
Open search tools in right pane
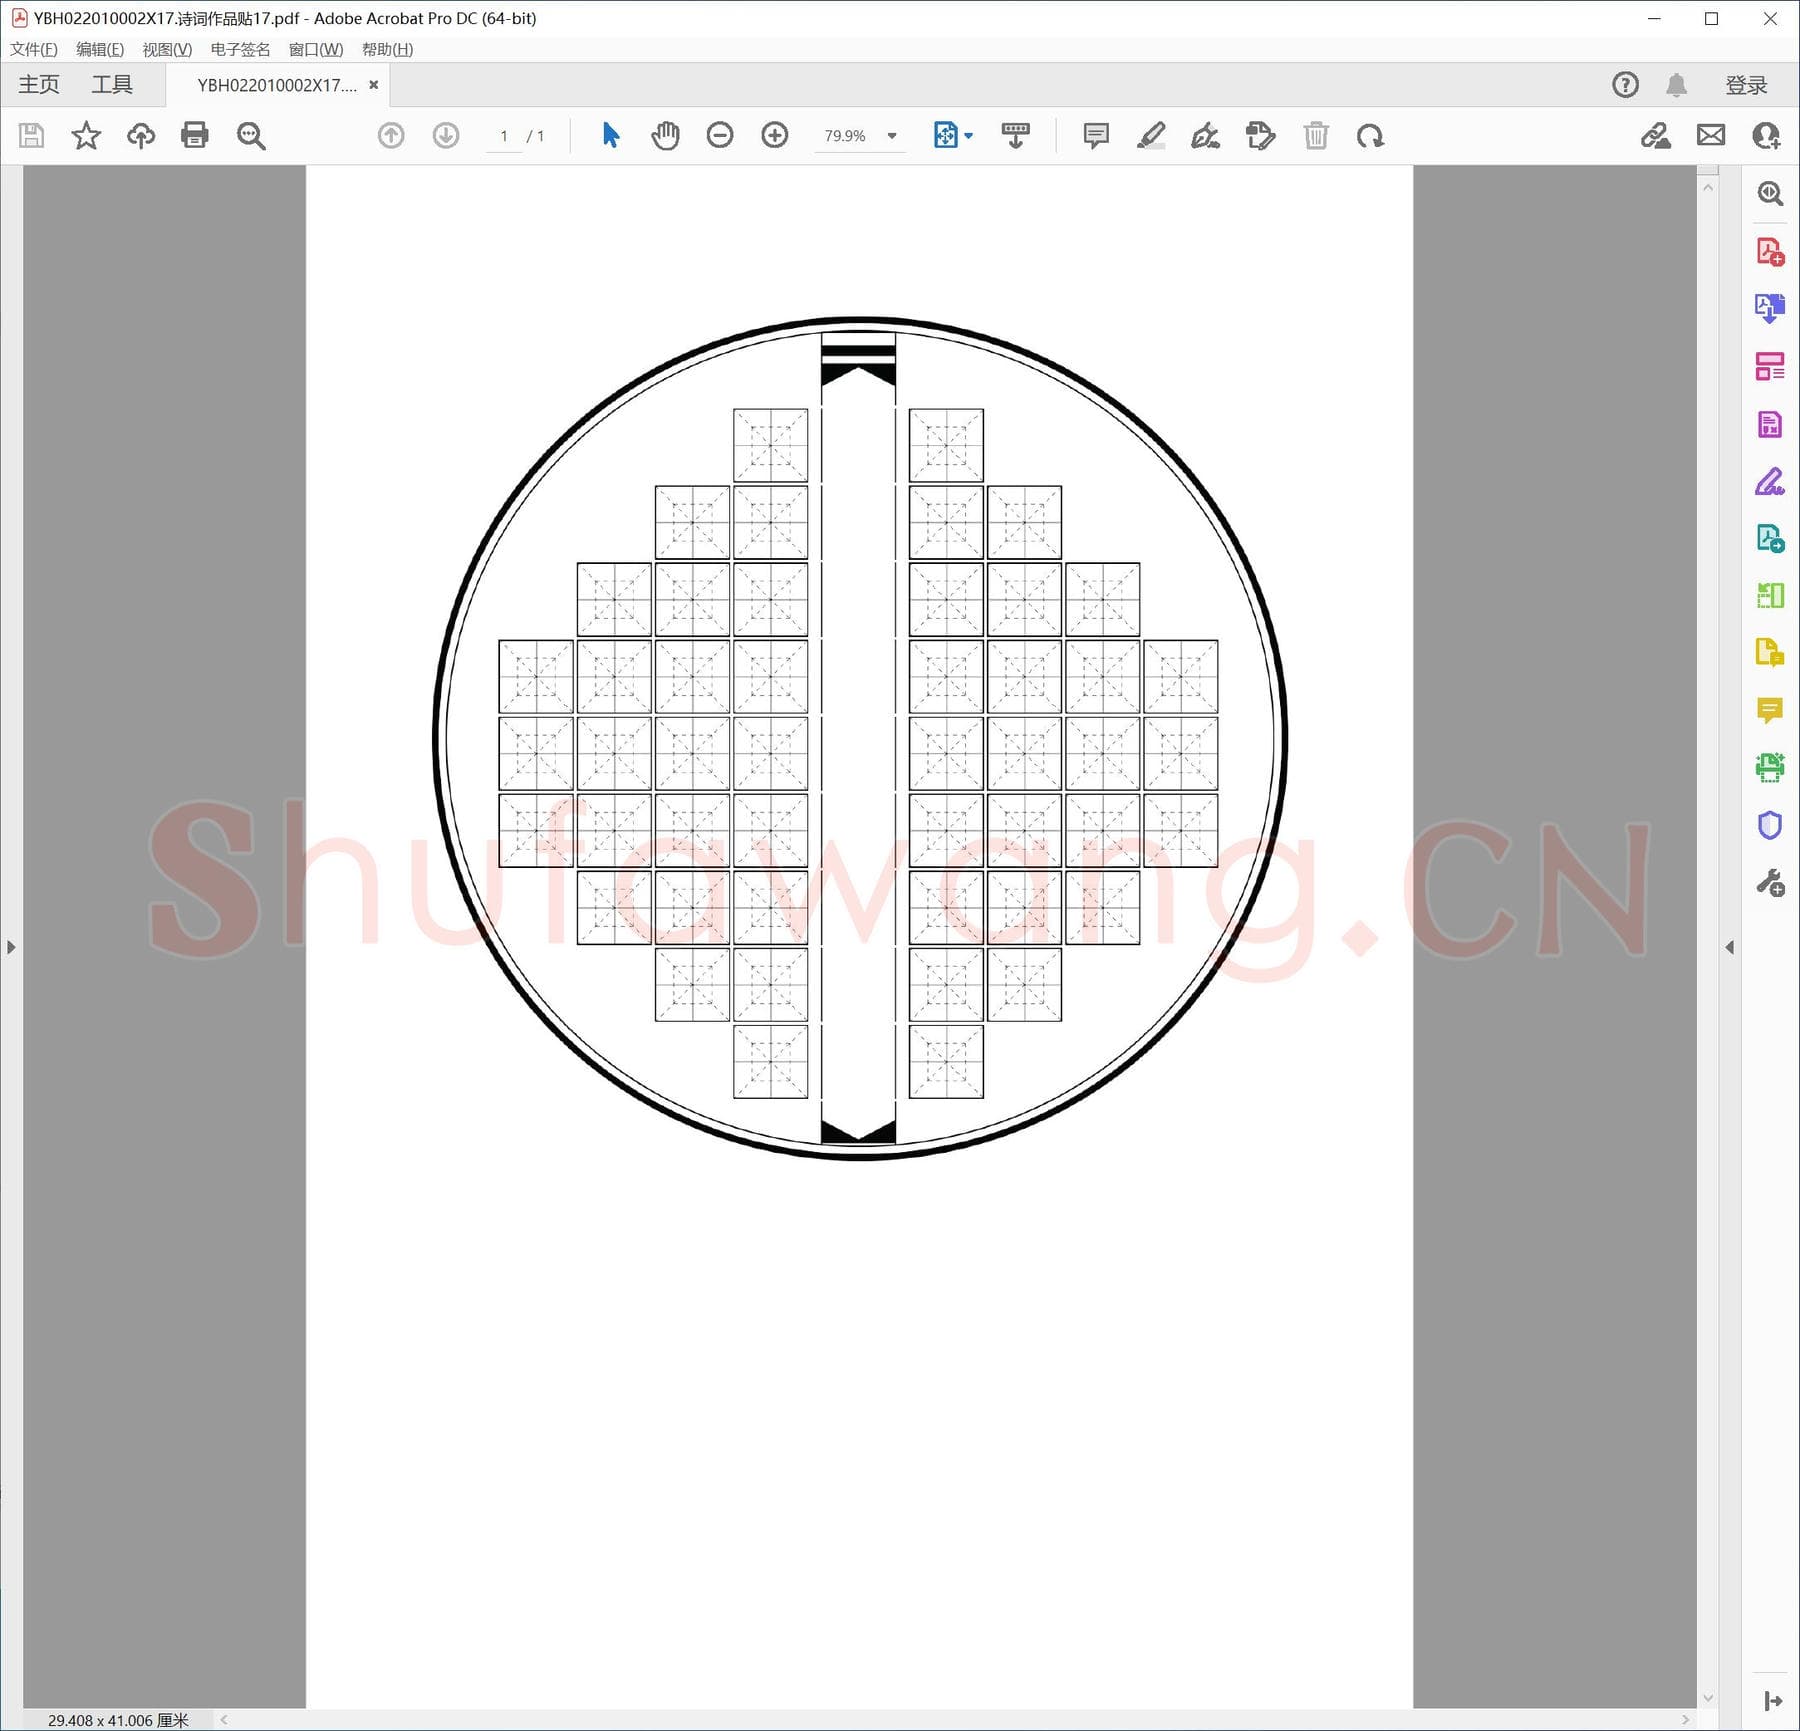(x=1770, y=193)
